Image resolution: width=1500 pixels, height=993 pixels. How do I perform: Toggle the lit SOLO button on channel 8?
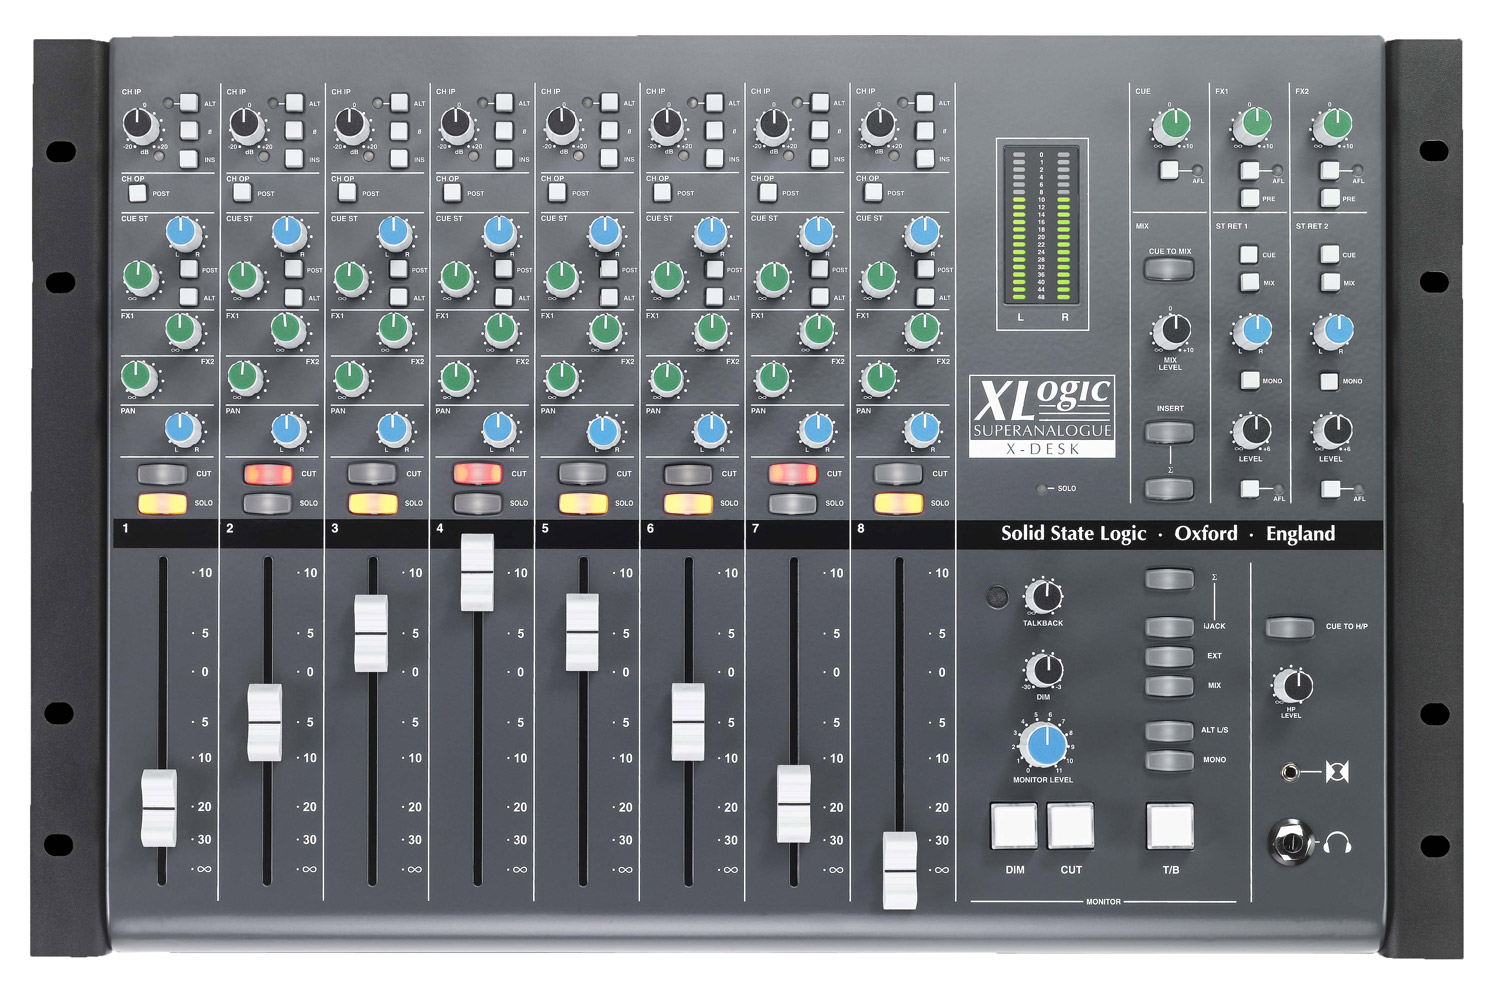[898, 503]
